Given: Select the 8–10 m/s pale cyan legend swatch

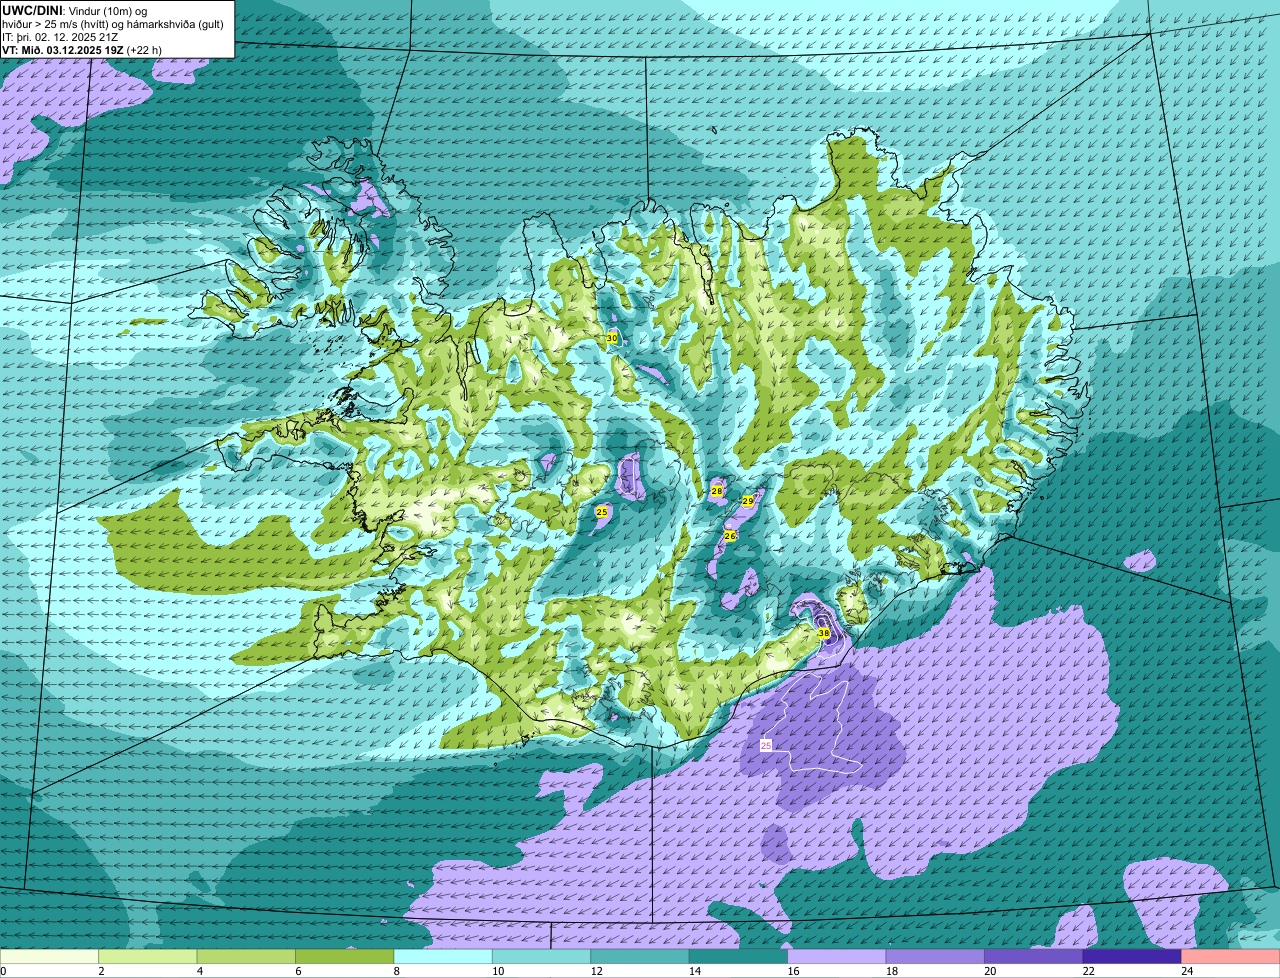Looking at the screenshot, I should (x=444, y=956).
